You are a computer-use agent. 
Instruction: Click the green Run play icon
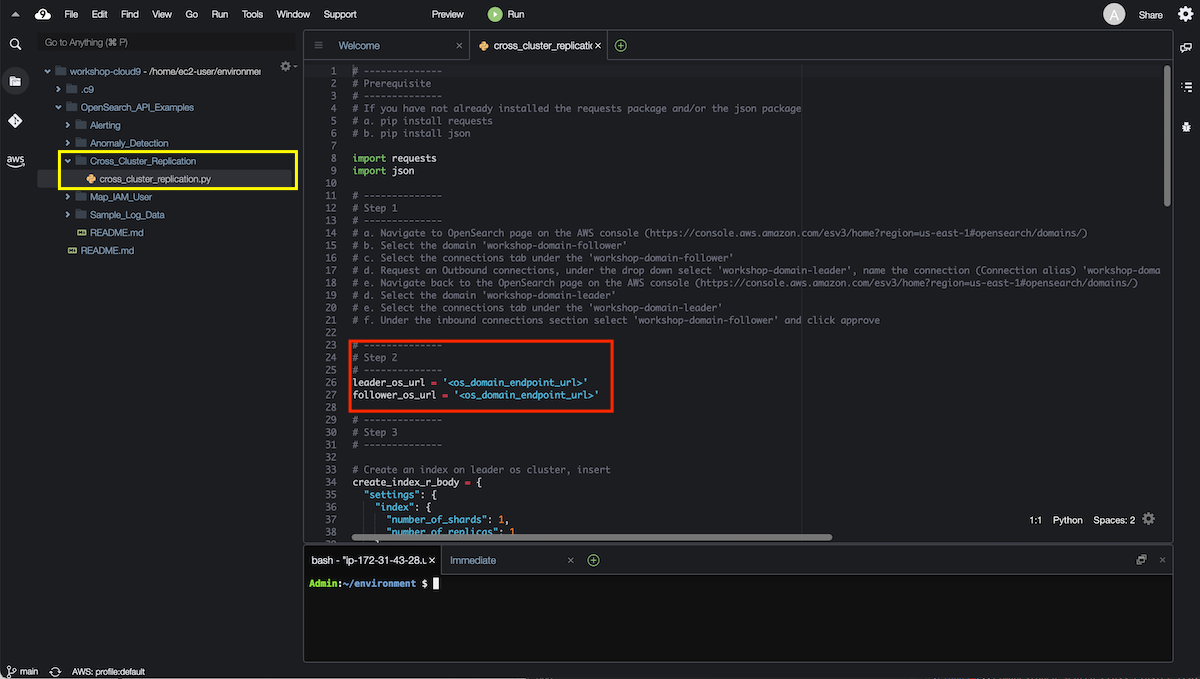pos(495,15)
